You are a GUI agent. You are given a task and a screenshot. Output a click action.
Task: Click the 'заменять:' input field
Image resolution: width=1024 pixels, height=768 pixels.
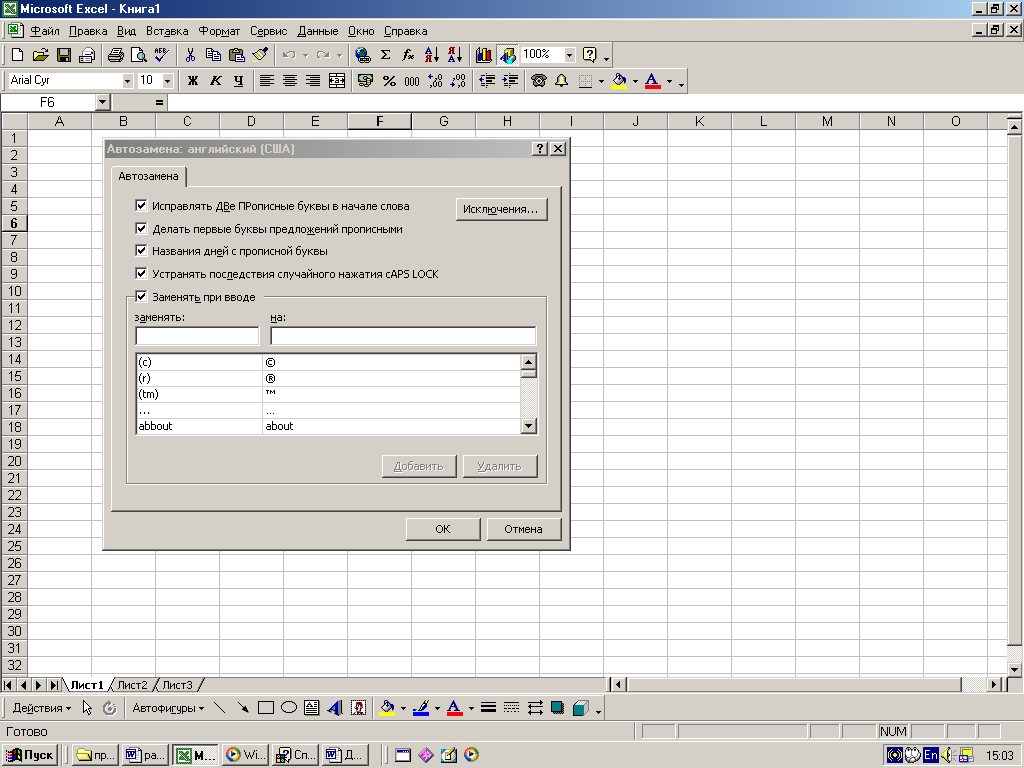coord(197,336)
